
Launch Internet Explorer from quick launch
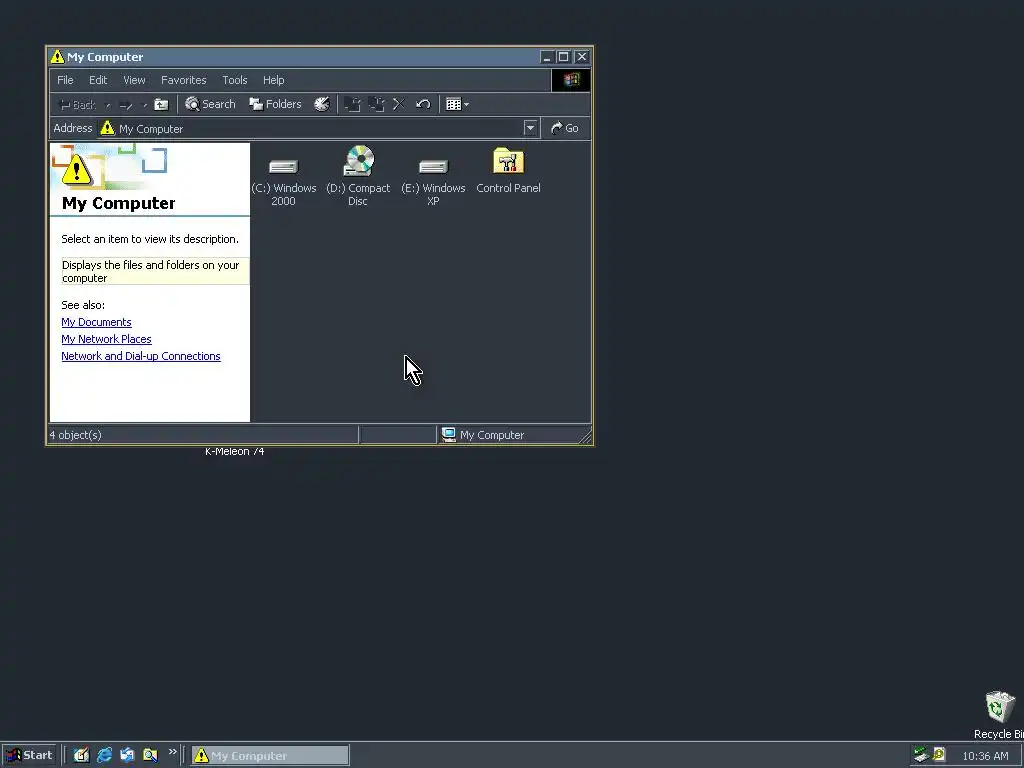(104, 756)
